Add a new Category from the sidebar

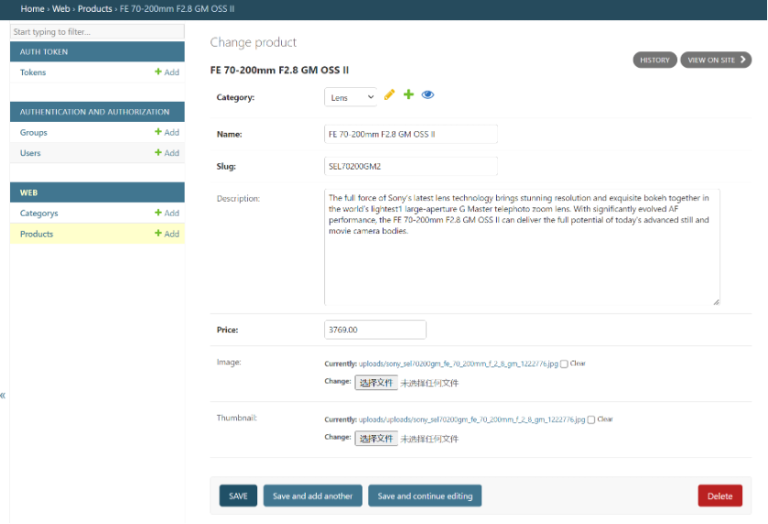click(x=166, y=213)
